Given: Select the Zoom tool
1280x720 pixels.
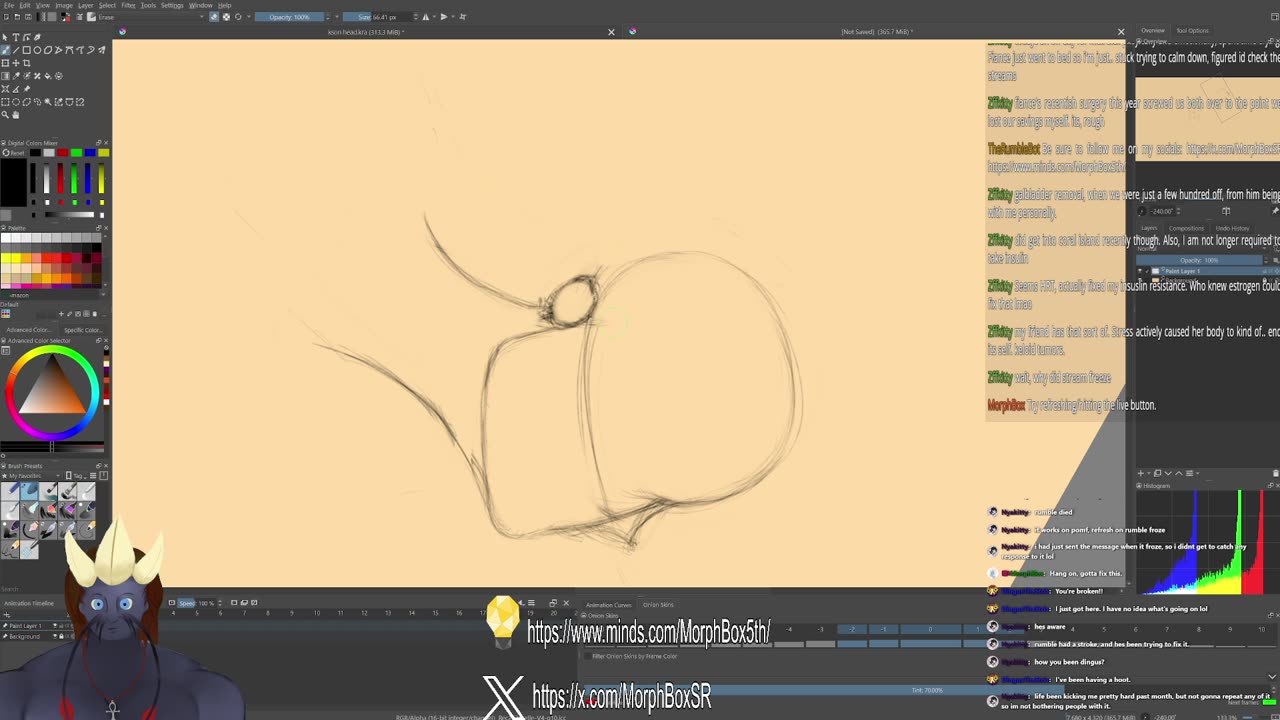Looking at the screenshot, I should point(5,114).
